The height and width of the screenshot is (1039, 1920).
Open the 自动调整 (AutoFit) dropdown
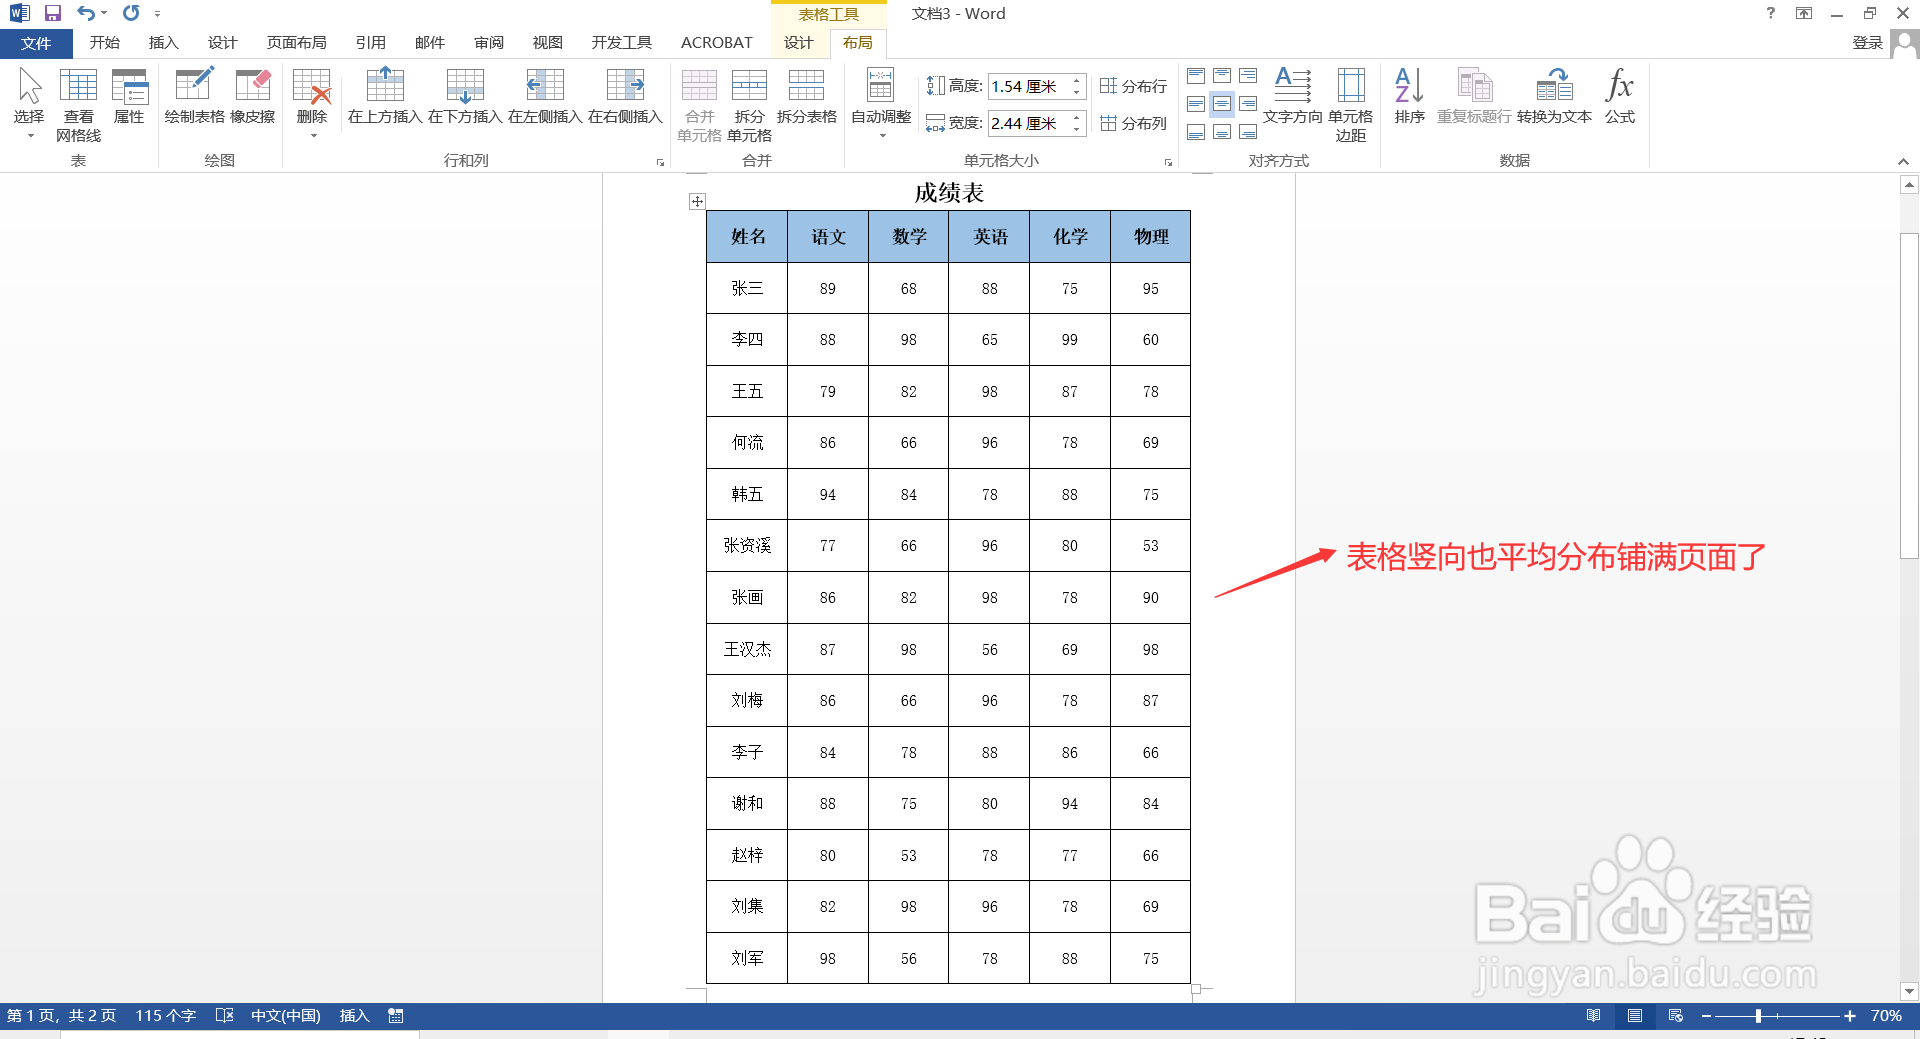coord(881,104)
